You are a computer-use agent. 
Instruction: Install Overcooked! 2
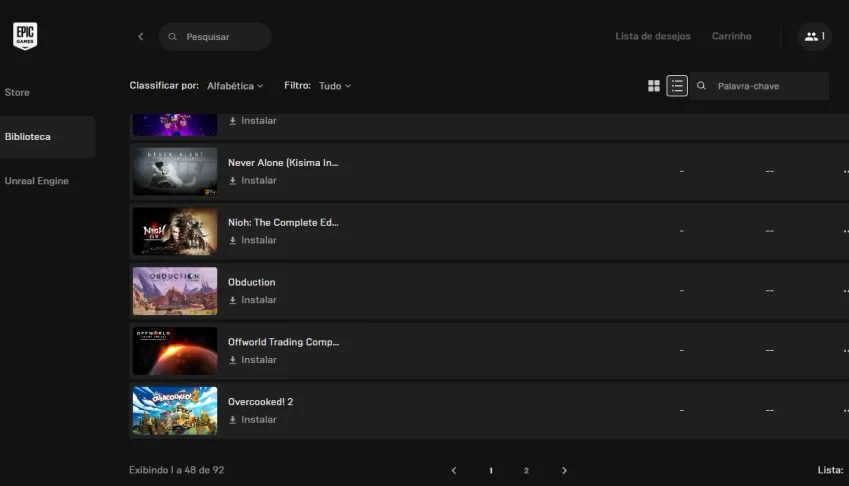(x=252, y=419)
